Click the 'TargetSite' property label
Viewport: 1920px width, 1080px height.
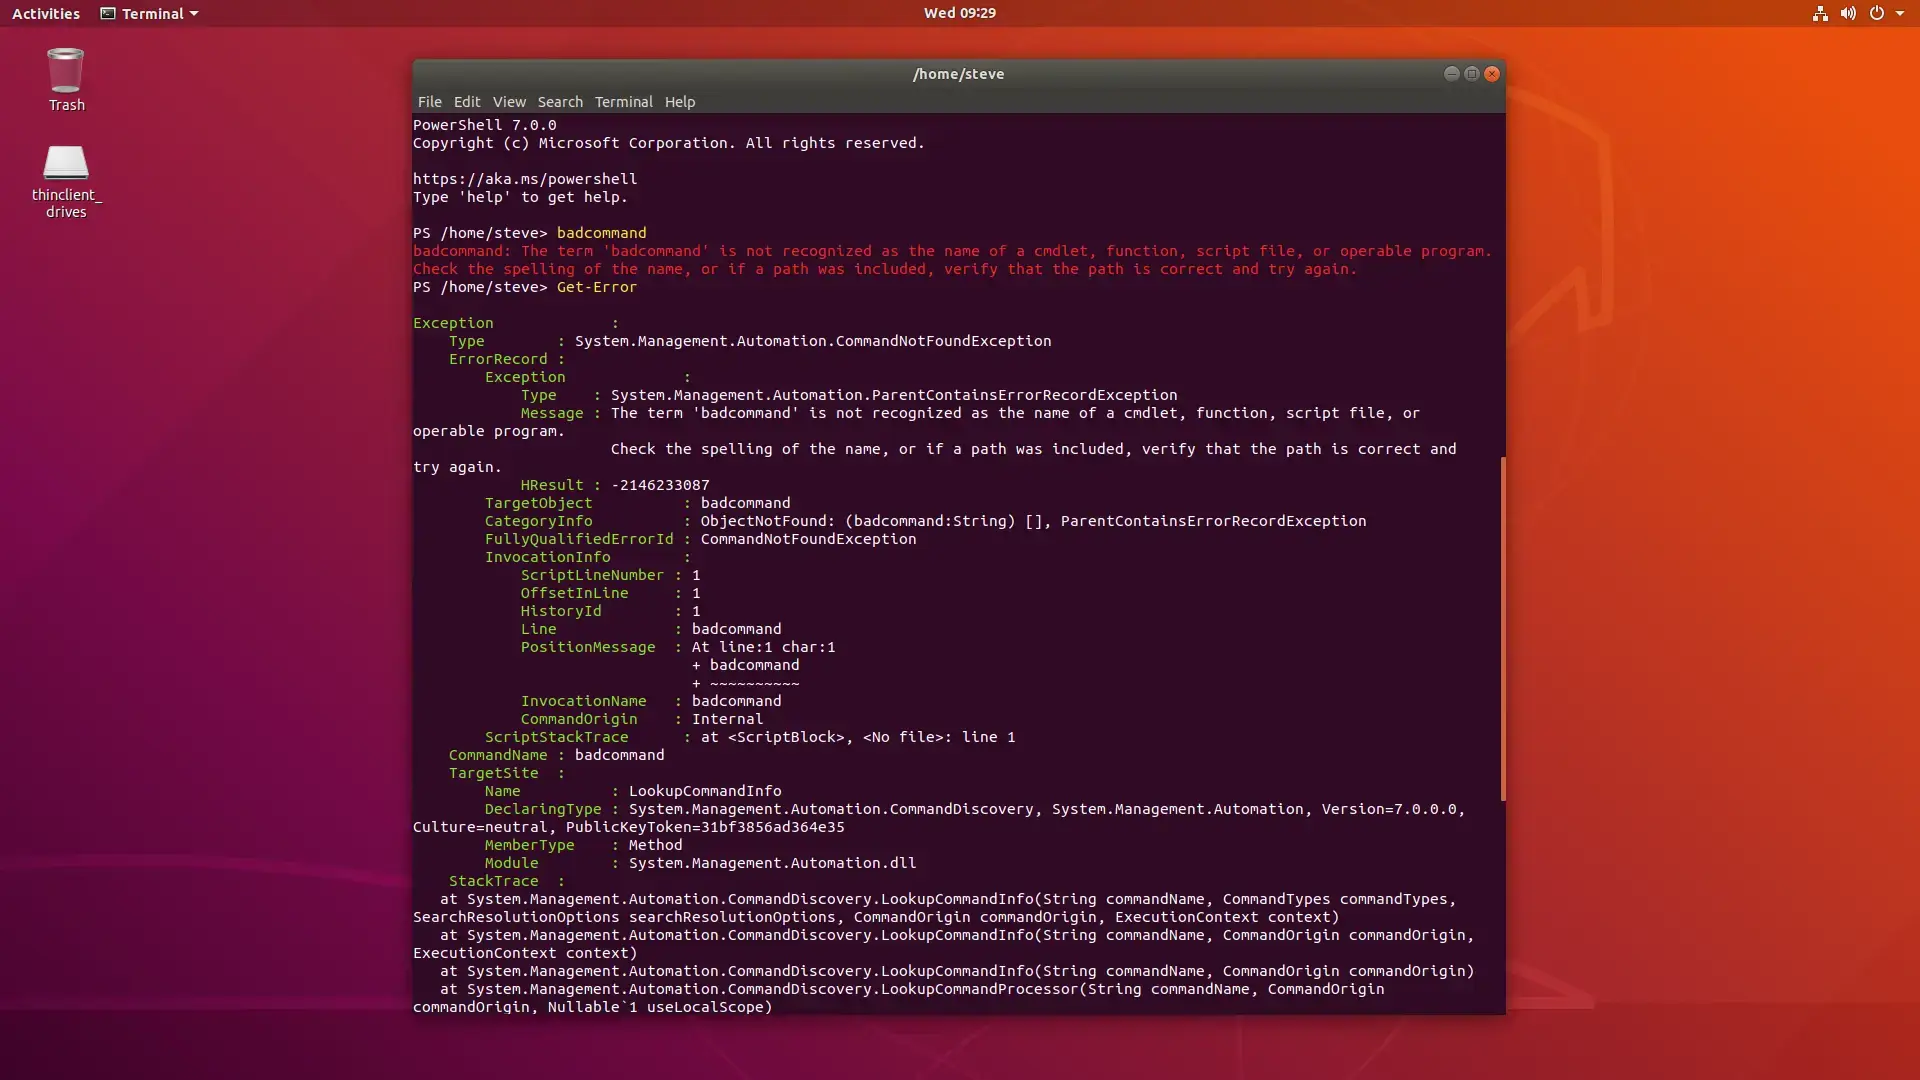point(494,773)
